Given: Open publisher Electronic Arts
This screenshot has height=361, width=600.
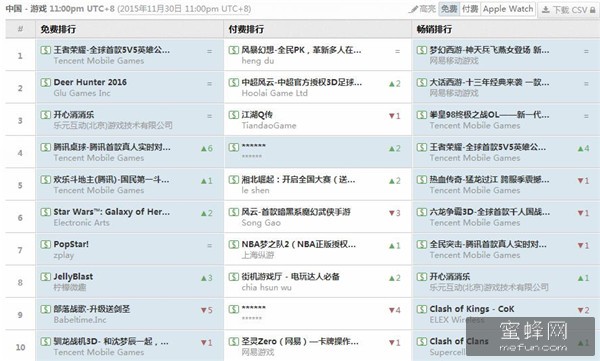Looking at the screenshot, I should pos(82,222).
